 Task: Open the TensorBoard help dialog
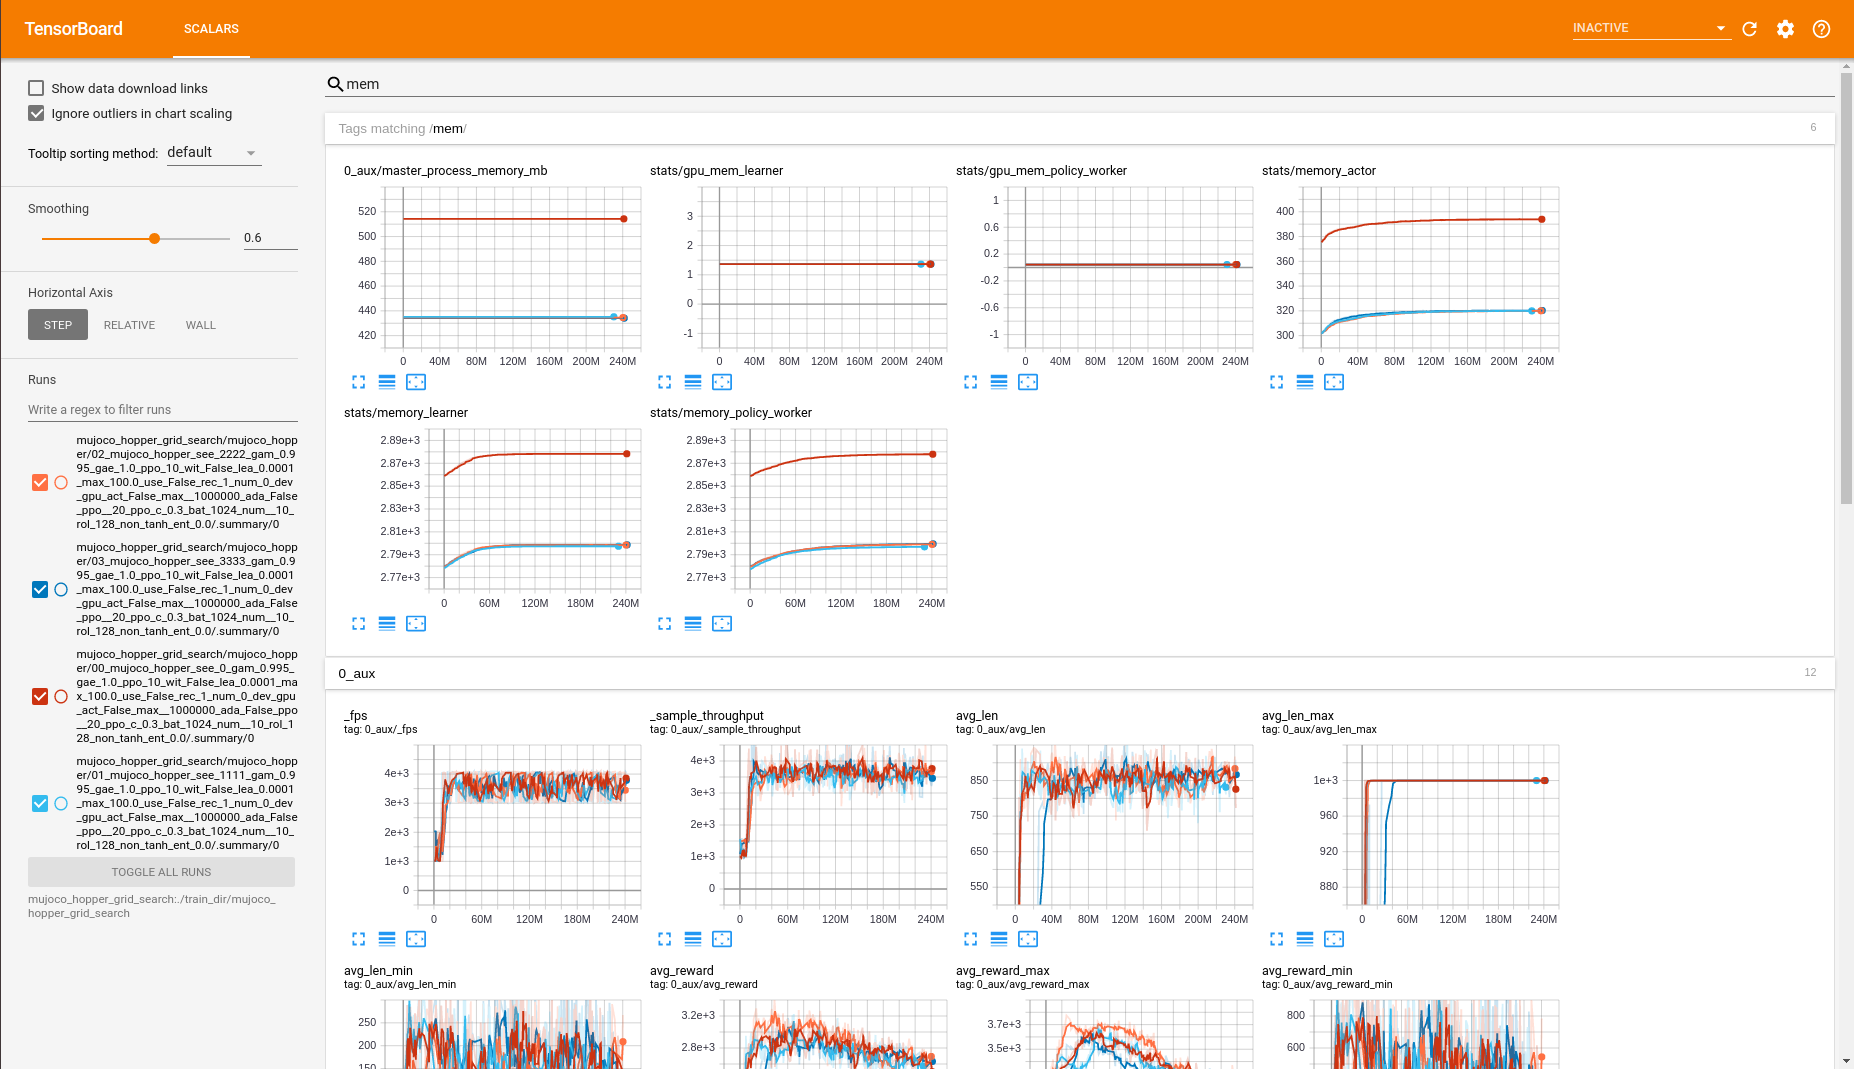point(1821,29)
